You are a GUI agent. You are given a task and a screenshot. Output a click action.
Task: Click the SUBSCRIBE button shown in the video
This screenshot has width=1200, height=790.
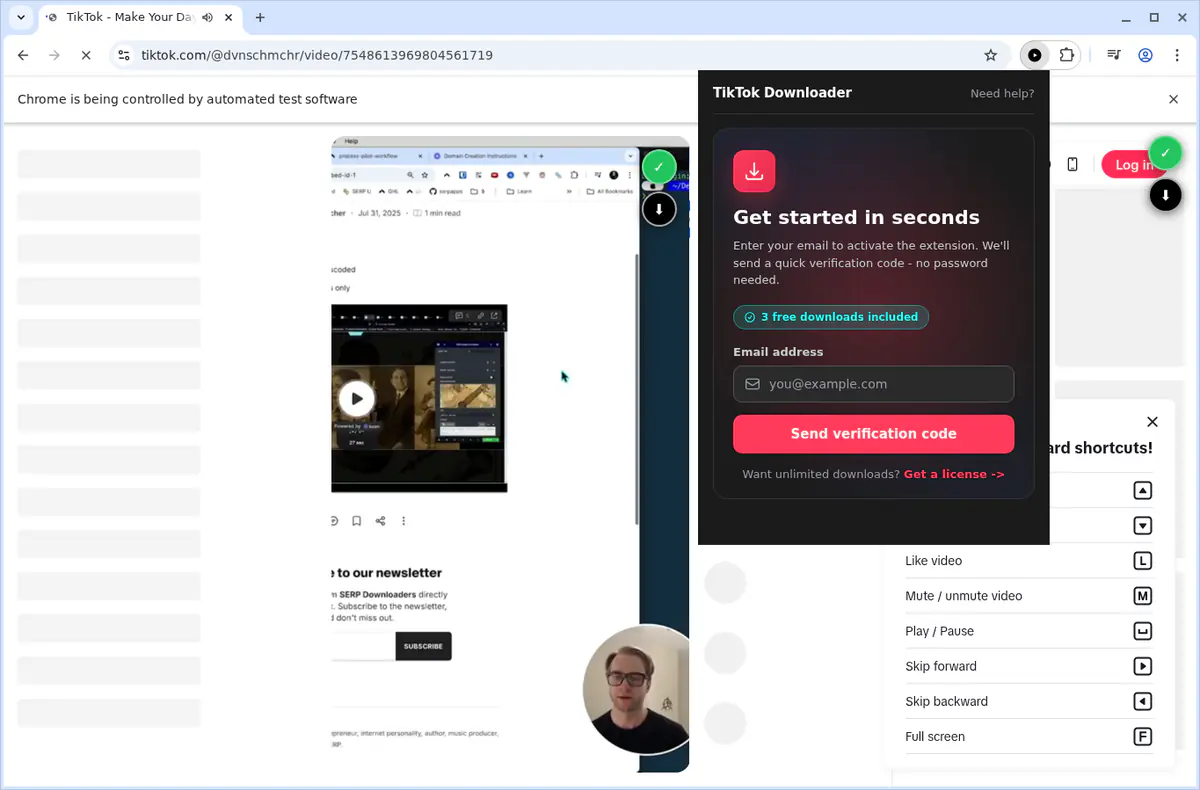point(423,646)
